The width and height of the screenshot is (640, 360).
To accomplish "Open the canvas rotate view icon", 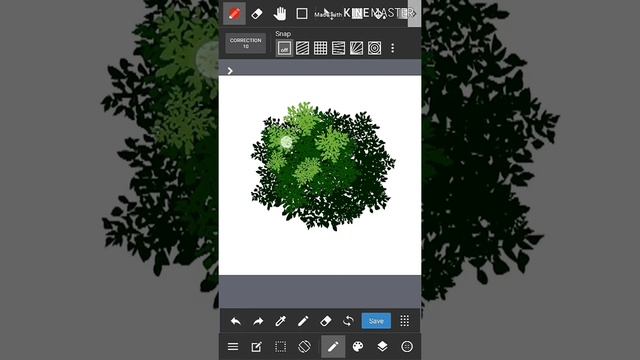I will pyautogui.click(x=304, y=347).
